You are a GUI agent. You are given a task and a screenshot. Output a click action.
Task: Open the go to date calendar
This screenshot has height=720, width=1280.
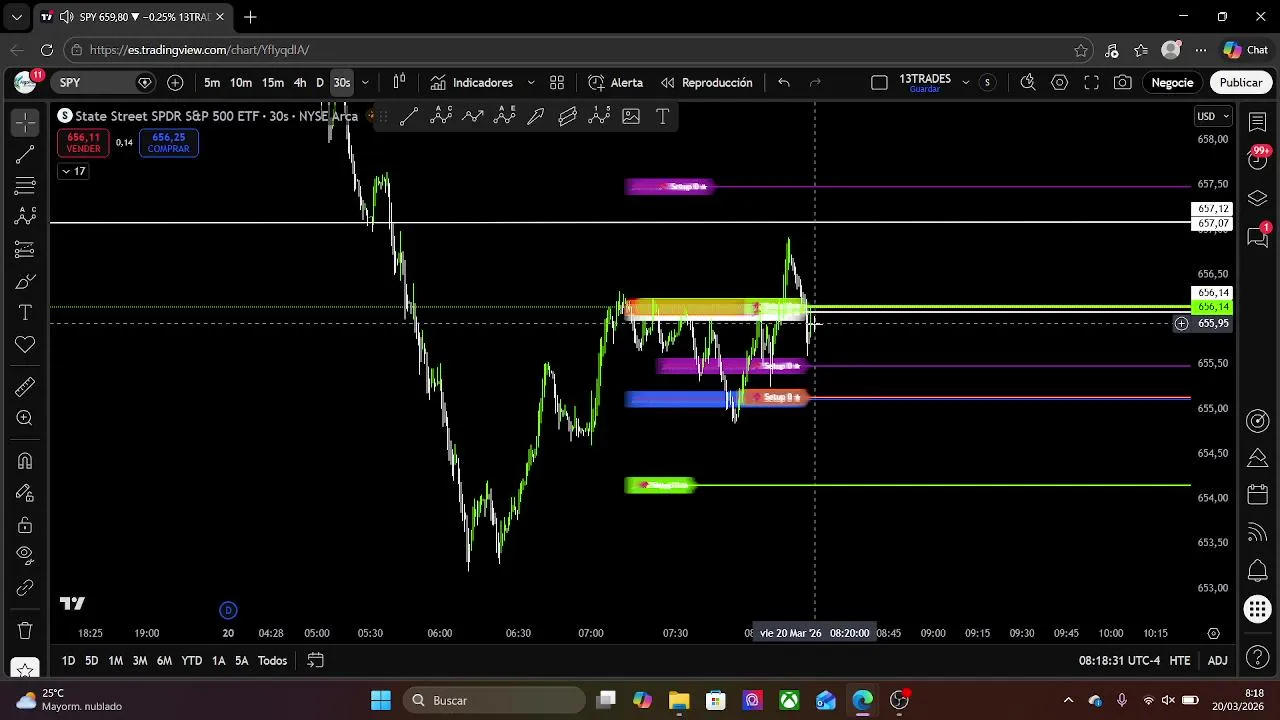pyautogui.click(x=315, y=661)
